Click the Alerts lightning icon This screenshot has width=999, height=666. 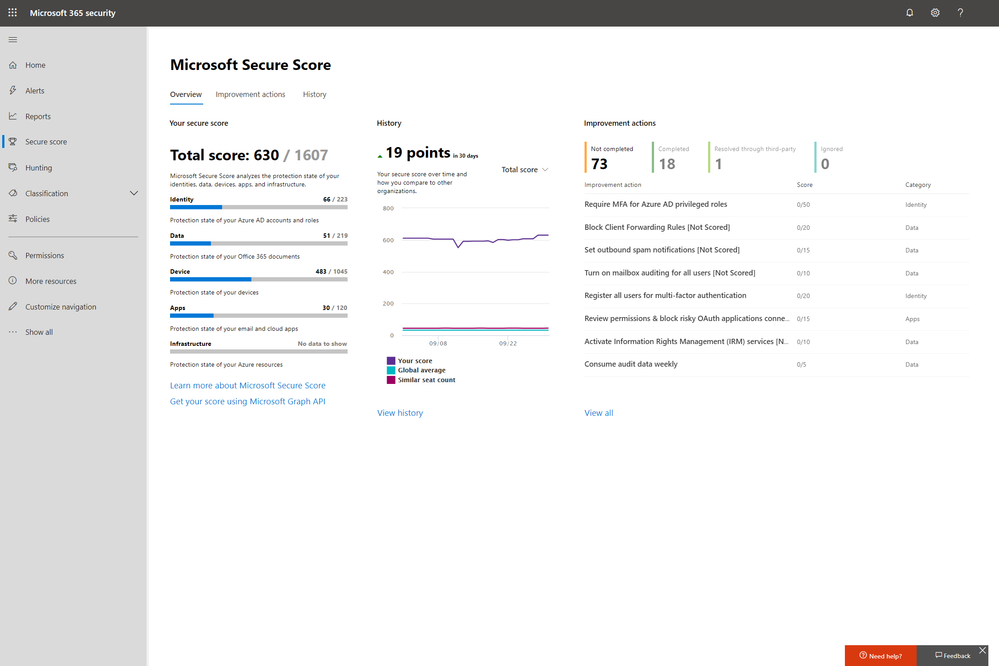tap(13, 90)
